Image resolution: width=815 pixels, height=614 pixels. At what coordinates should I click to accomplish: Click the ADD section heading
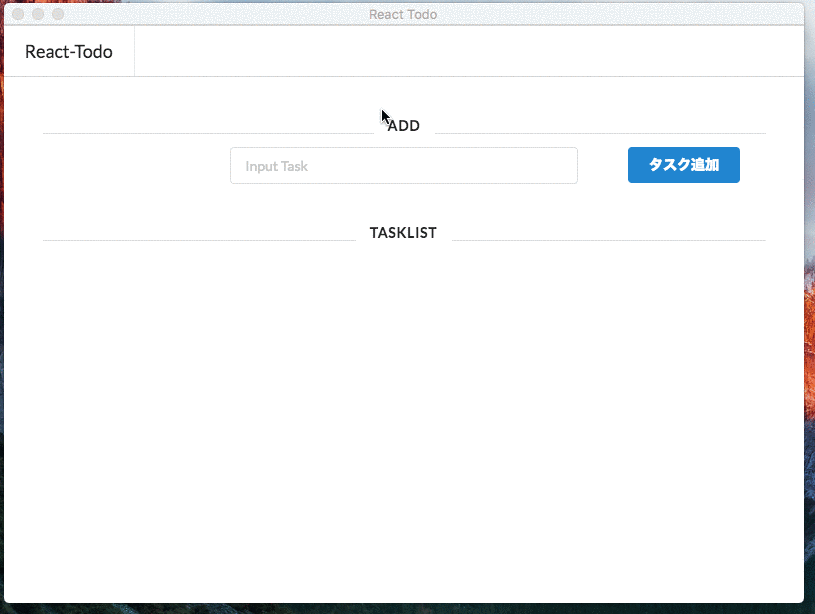[x=403, y=126]
